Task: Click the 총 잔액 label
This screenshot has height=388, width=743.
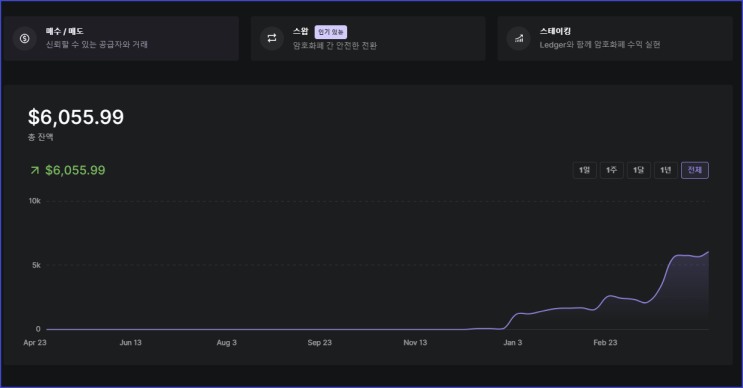Action: pos(41,137)
